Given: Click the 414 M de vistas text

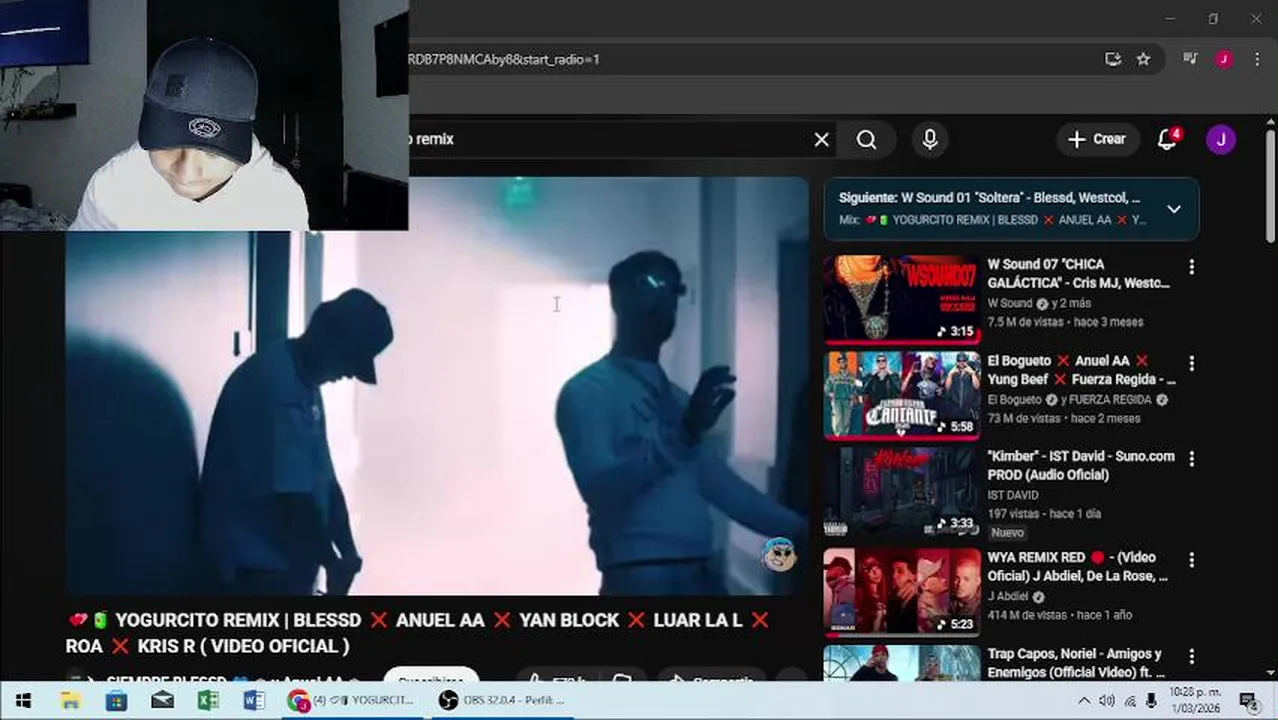Looking at the screenshot, I should pos(1028,615).
